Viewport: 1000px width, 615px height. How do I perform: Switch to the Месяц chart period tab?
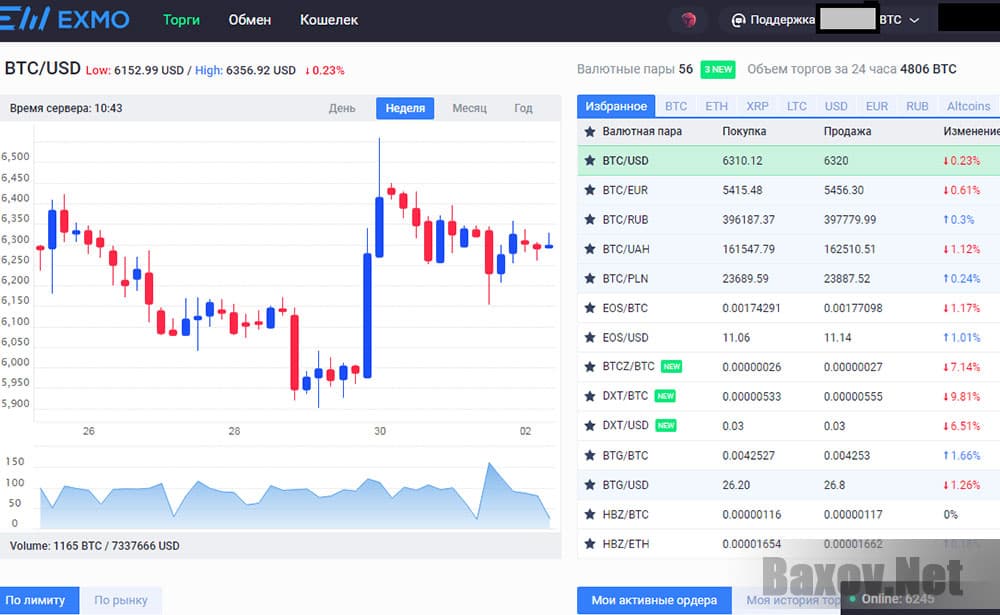(x=469, y=107)
